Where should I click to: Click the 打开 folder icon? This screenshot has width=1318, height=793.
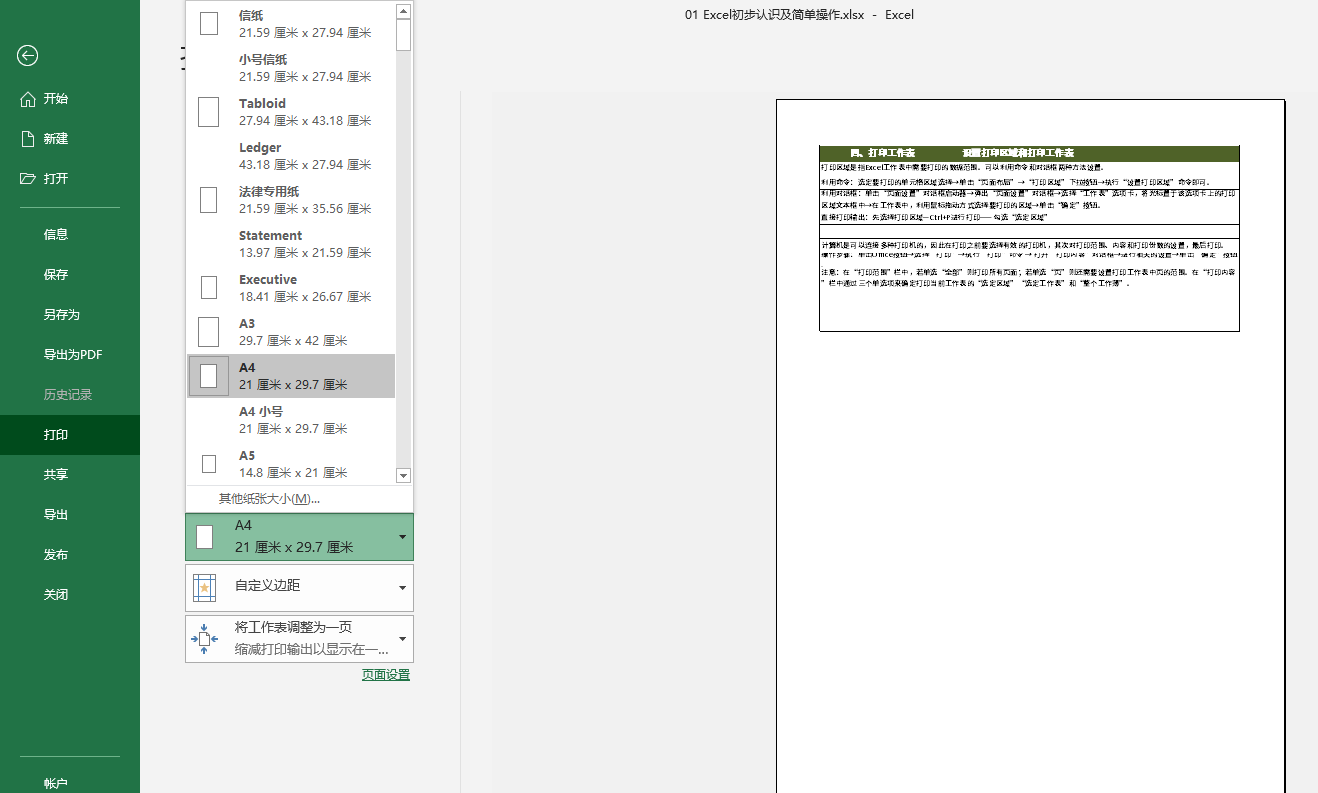(x=28, y=179)
